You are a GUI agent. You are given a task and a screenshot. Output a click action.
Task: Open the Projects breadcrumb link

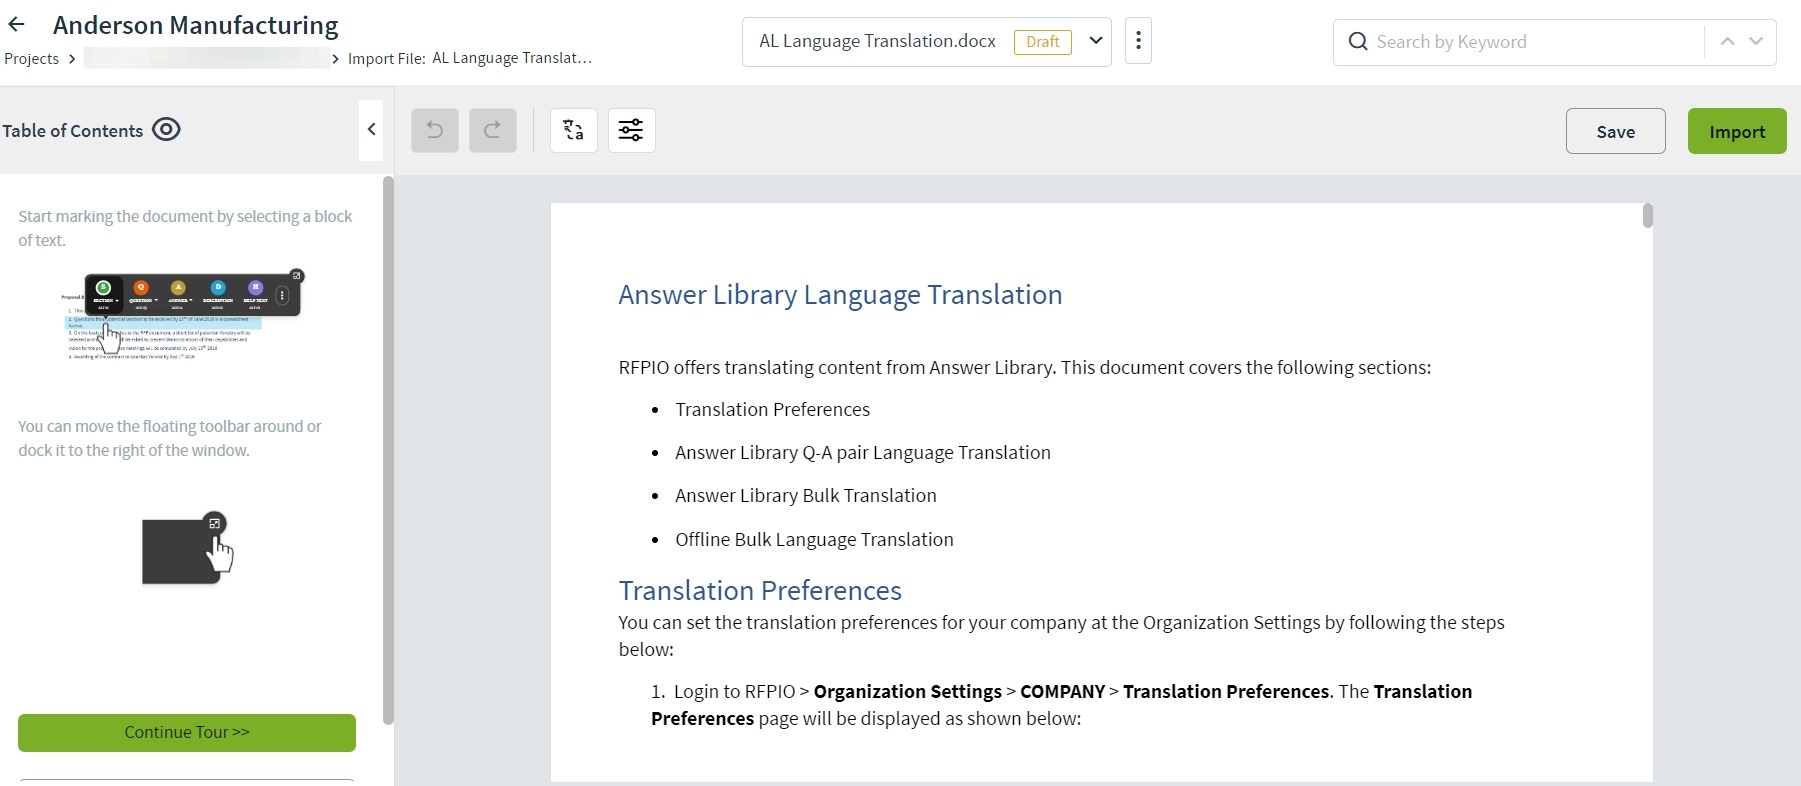[x=31, y=59]
